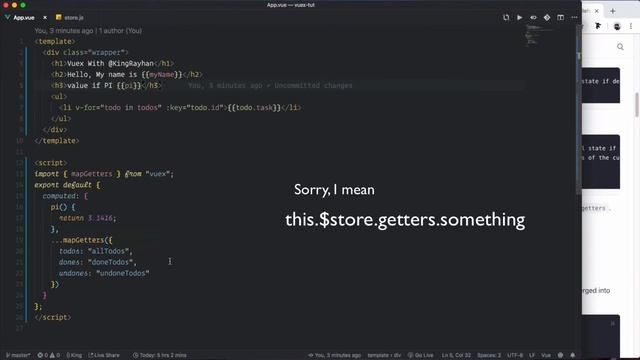The image size is (640, 360).
Task: Click the feedback smiley icon in status bar
Action: pos(560,355)
